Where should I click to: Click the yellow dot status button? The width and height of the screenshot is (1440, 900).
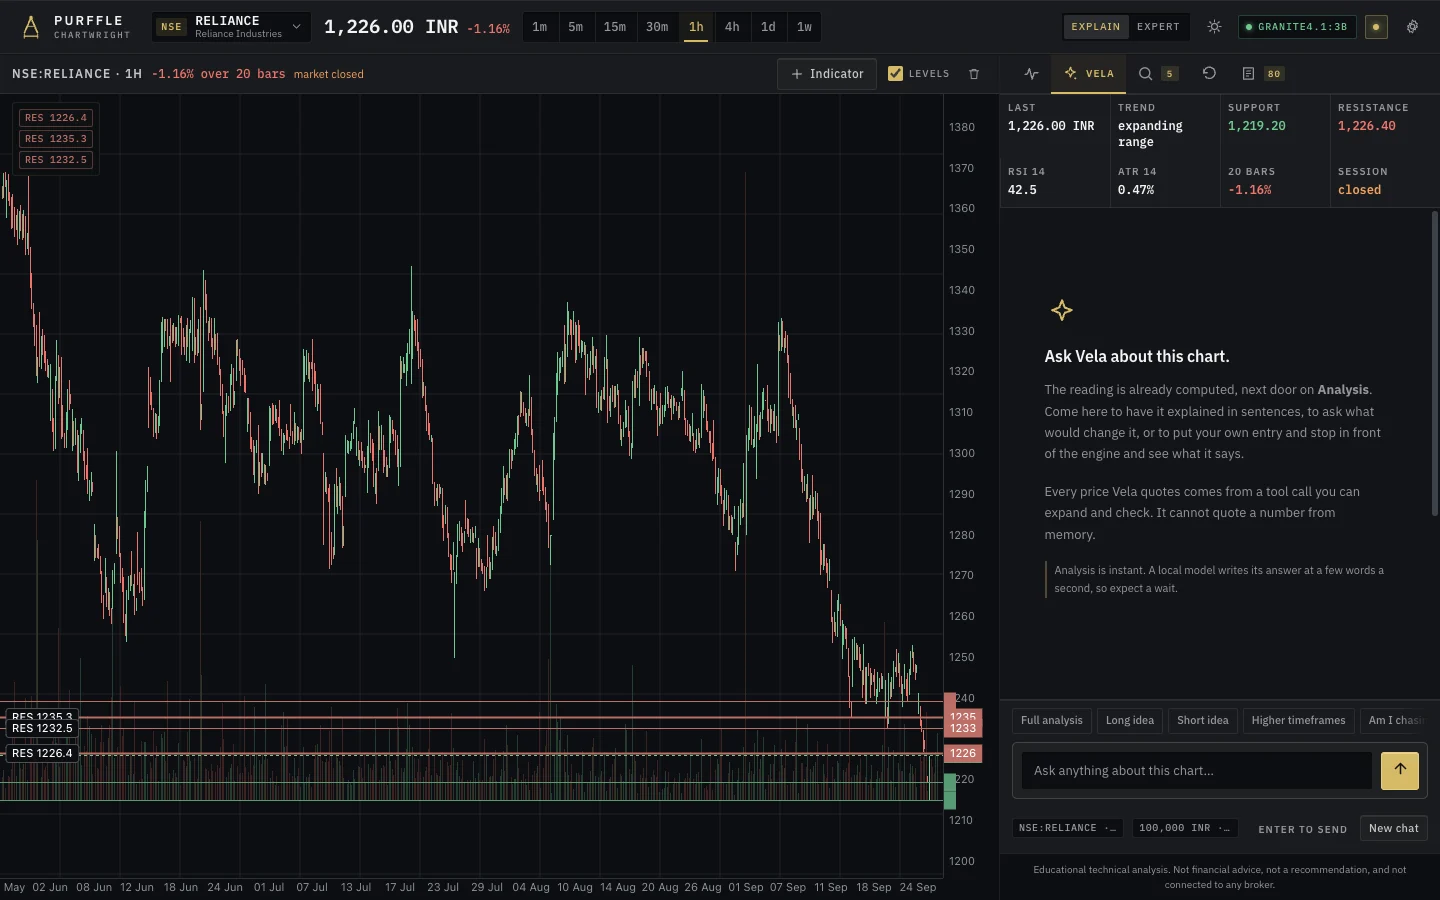(1376, 27)
